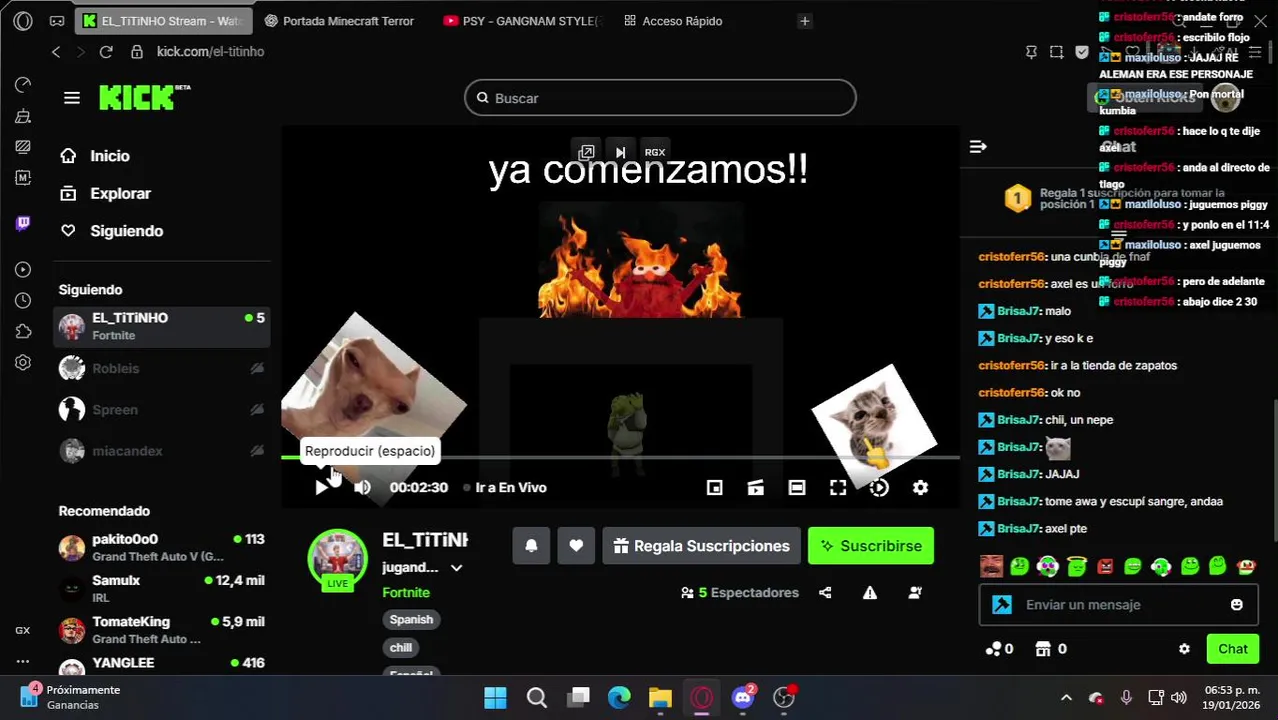Switch to Portada Minecraft Terror tab

pyautogui.click(x=338, y=20)
